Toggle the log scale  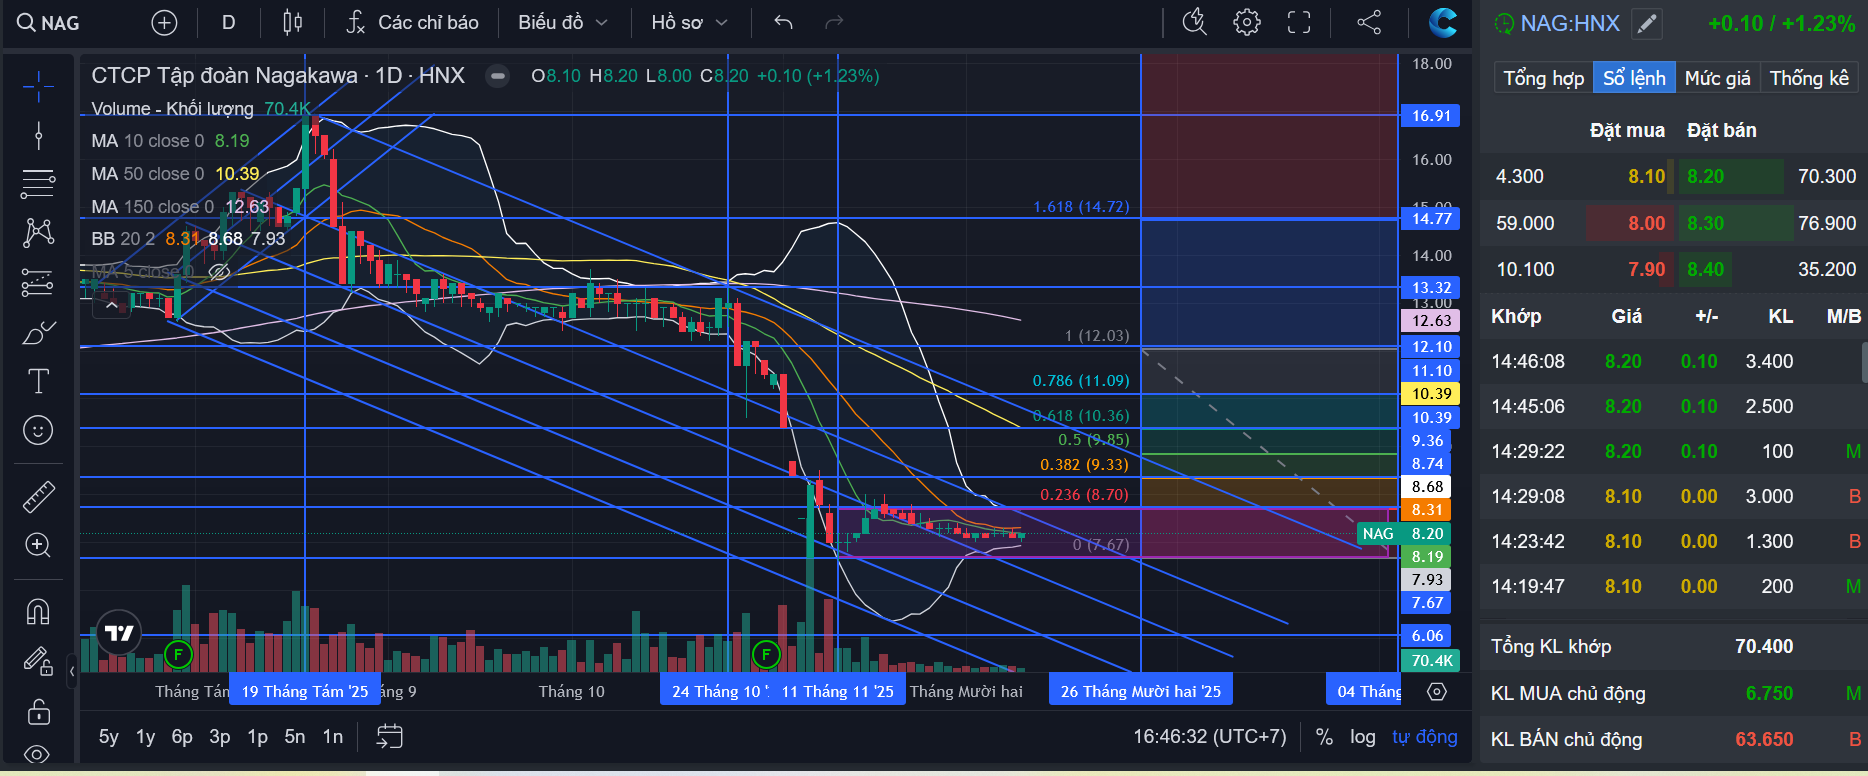[1362, 737]
